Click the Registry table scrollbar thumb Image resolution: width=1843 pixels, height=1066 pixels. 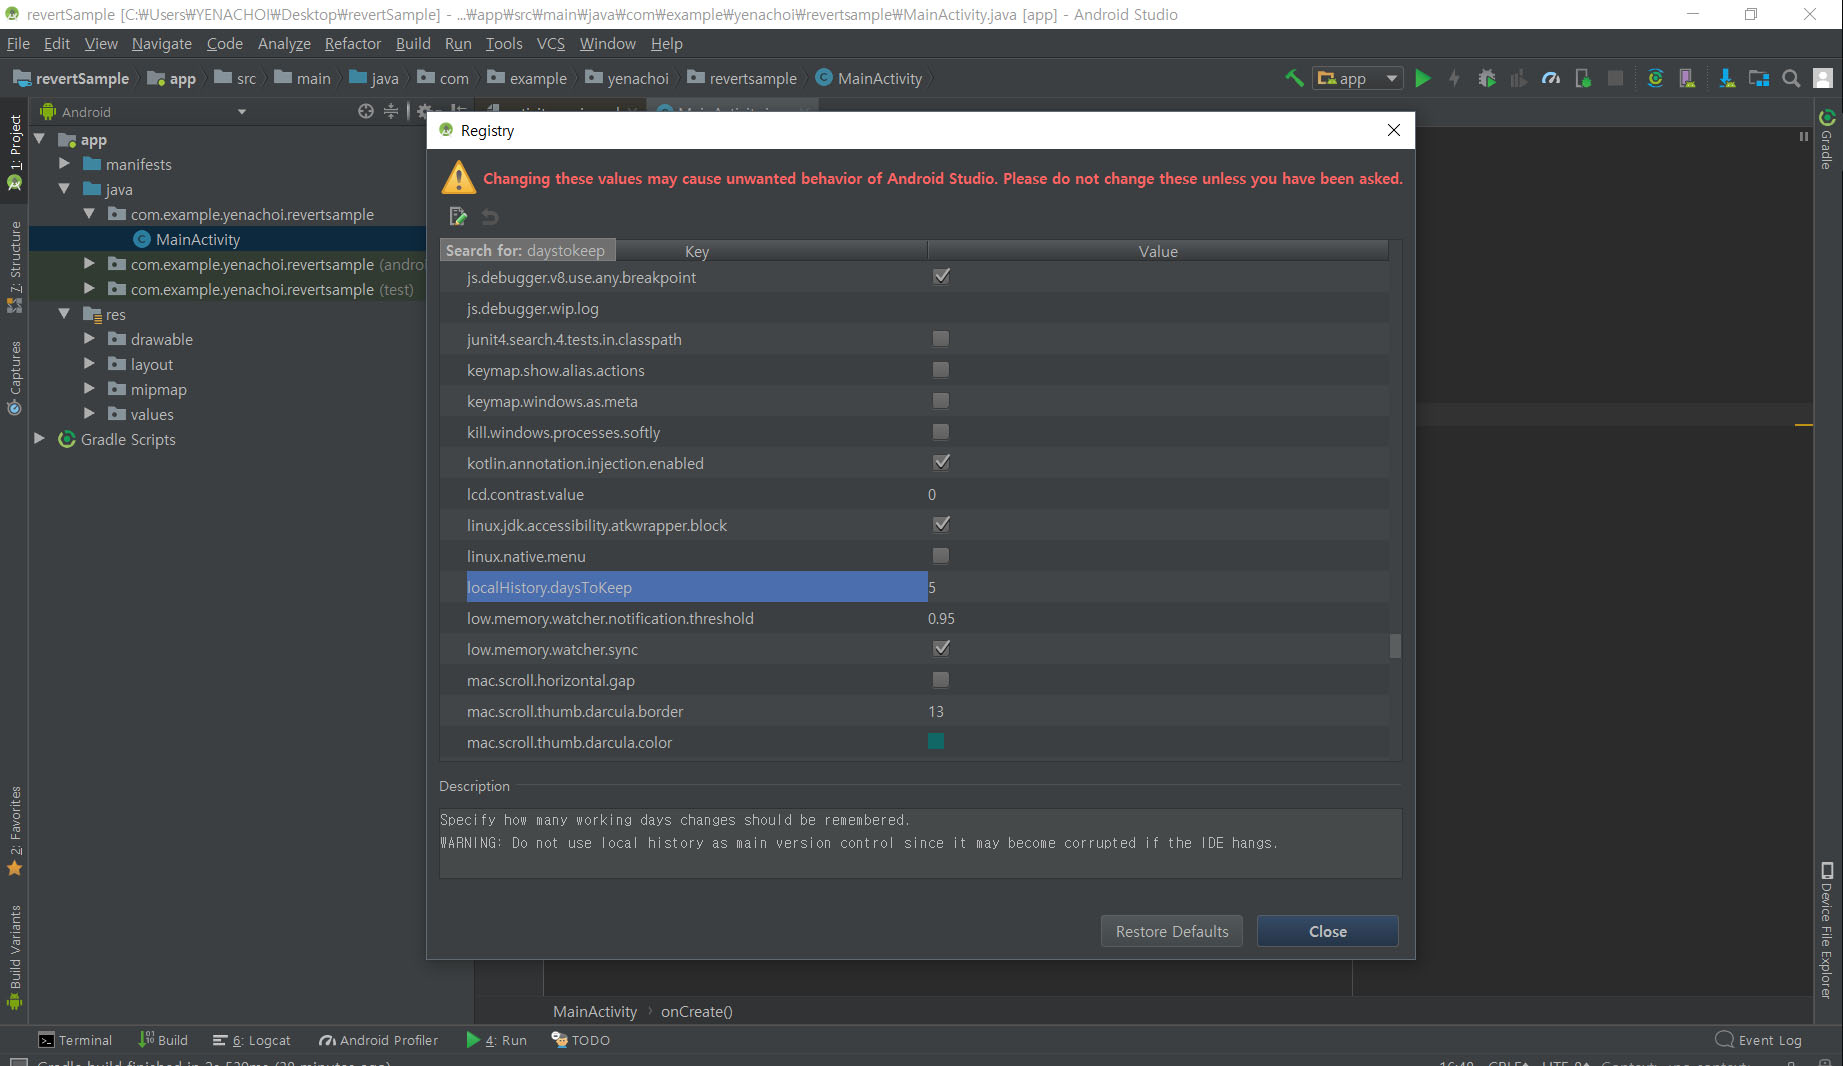[1395, 647]
